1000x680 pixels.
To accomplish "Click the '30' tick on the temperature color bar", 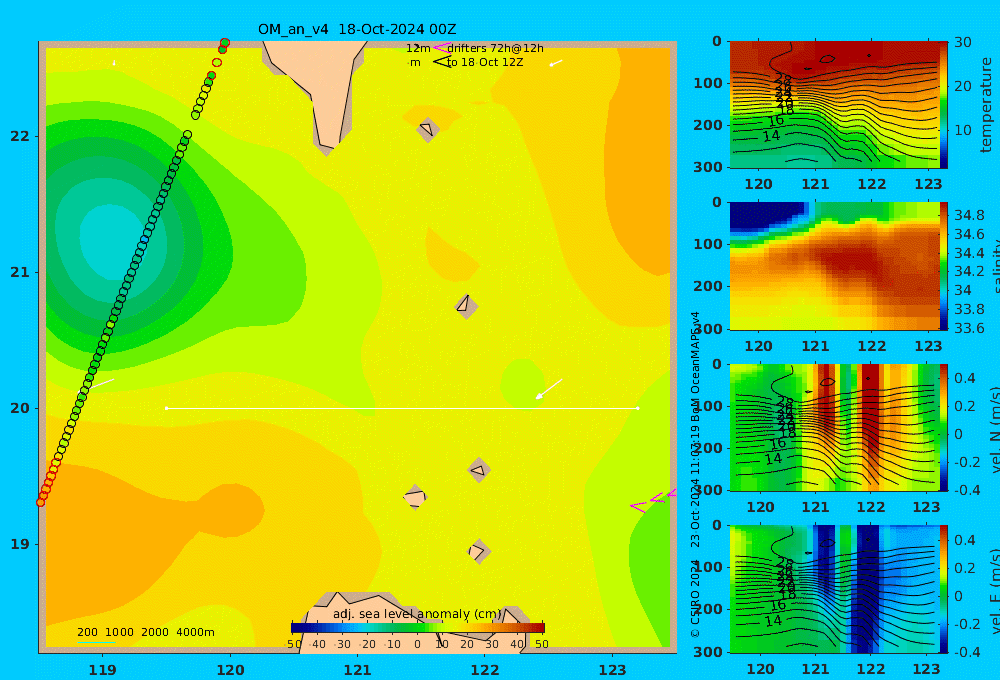I will pos(963,43).
